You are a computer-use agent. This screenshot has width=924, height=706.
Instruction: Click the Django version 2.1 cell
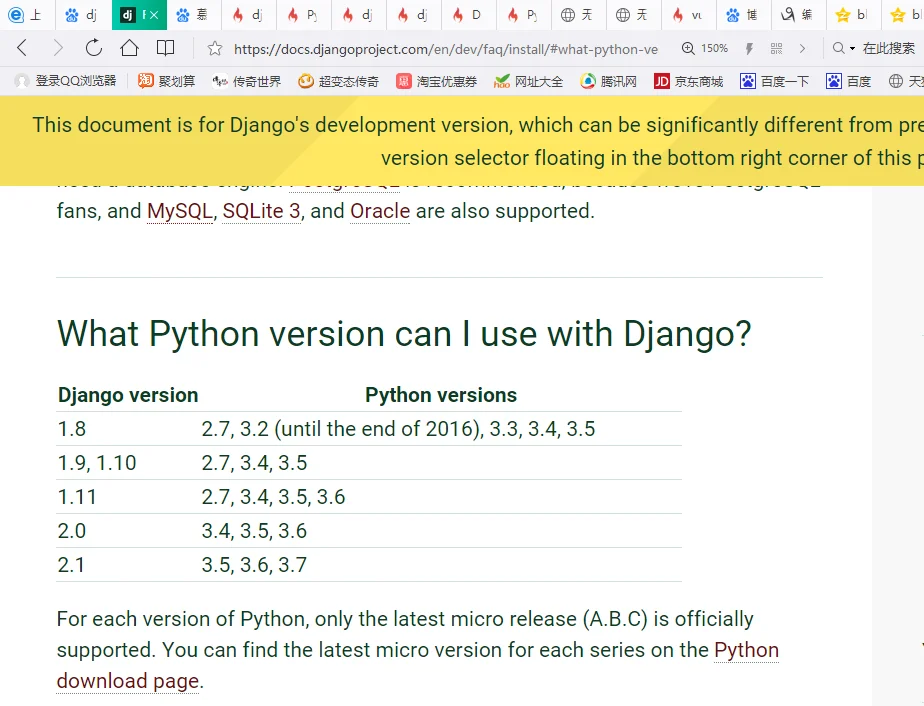[71, 565]
